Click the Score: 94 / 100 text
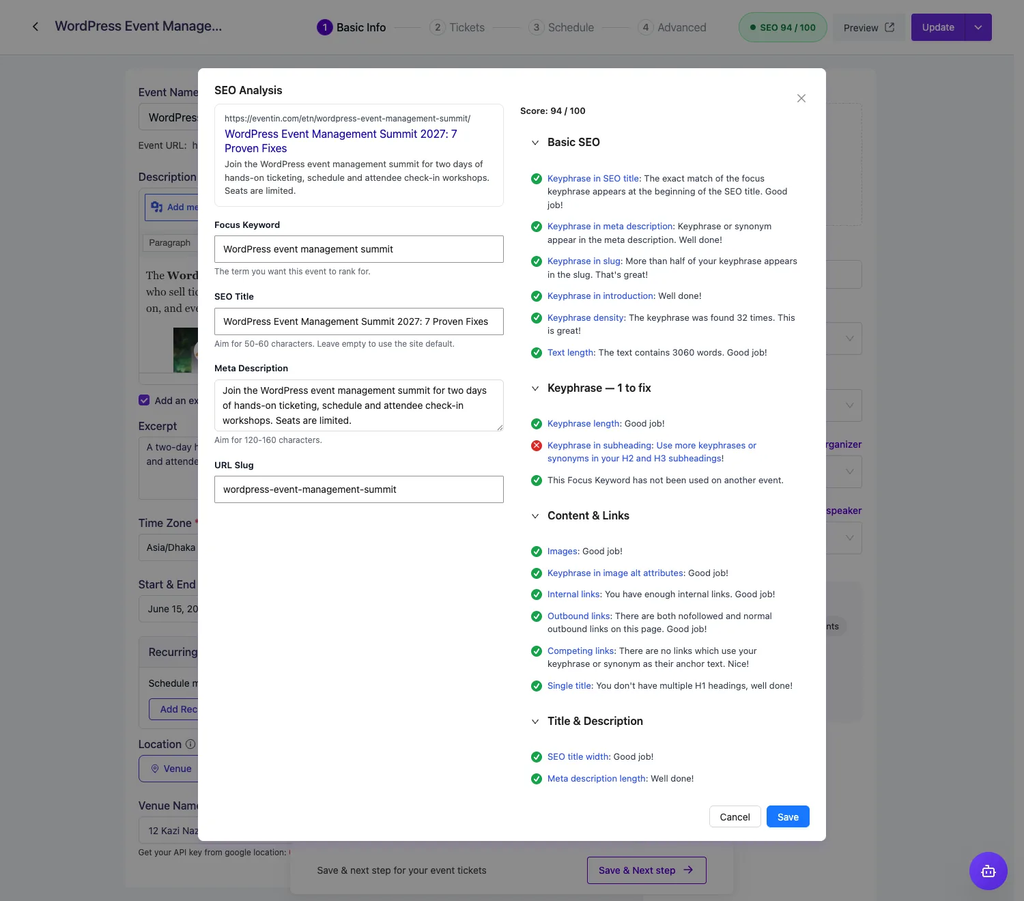This screenshot has height=901, width=1024. coord(552,111)
